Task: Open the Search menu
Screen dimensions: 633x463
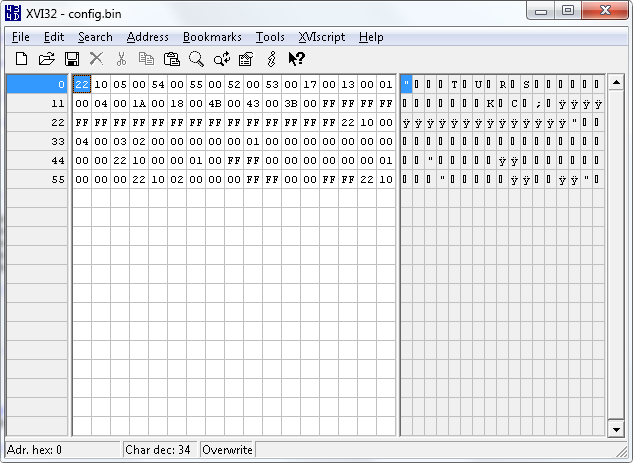Action: coord(95,37)
